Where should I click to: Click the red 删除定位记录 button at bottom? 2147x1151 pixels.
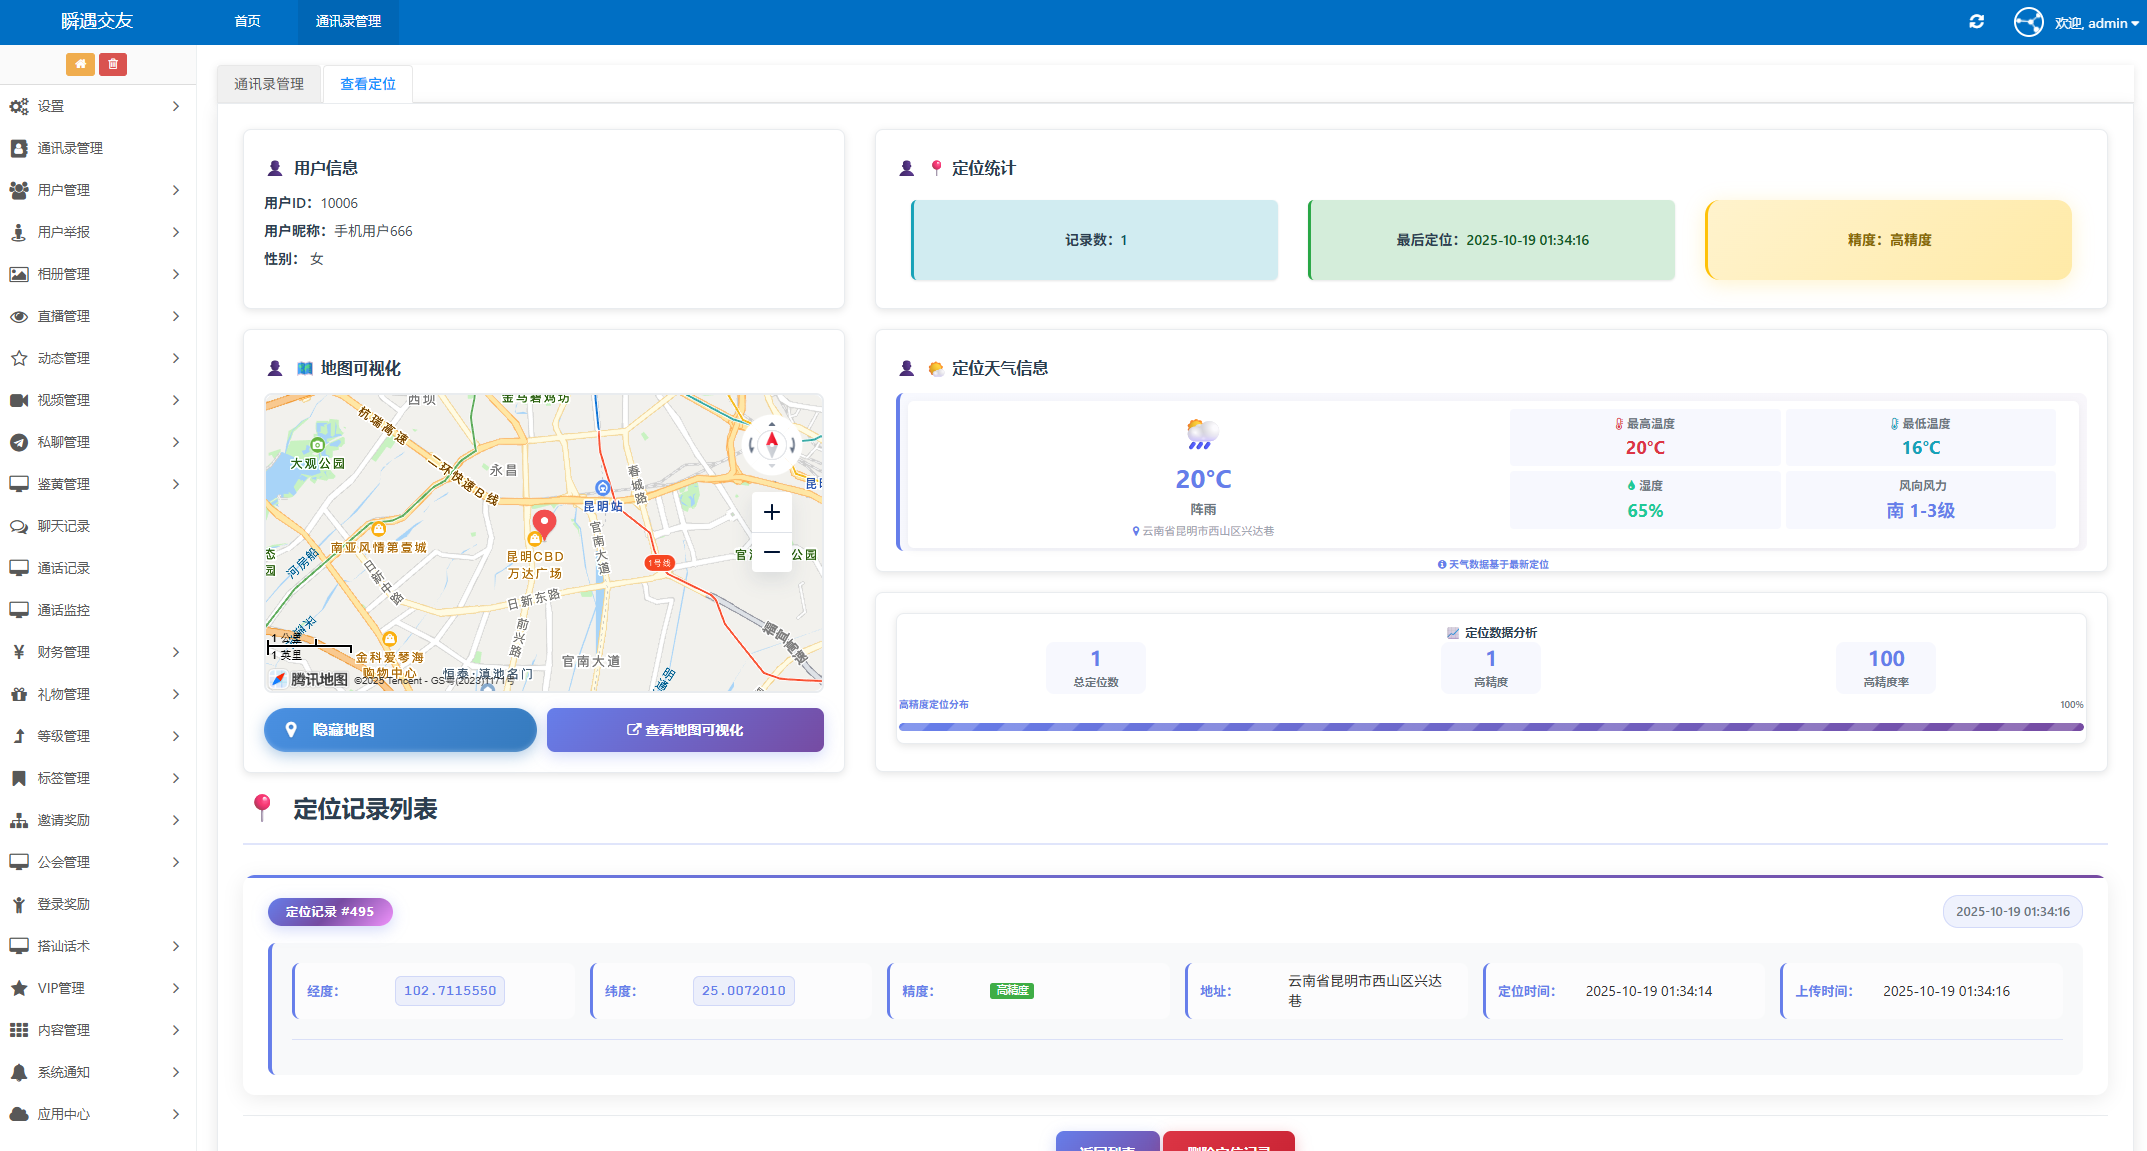coord(1228,1145)
